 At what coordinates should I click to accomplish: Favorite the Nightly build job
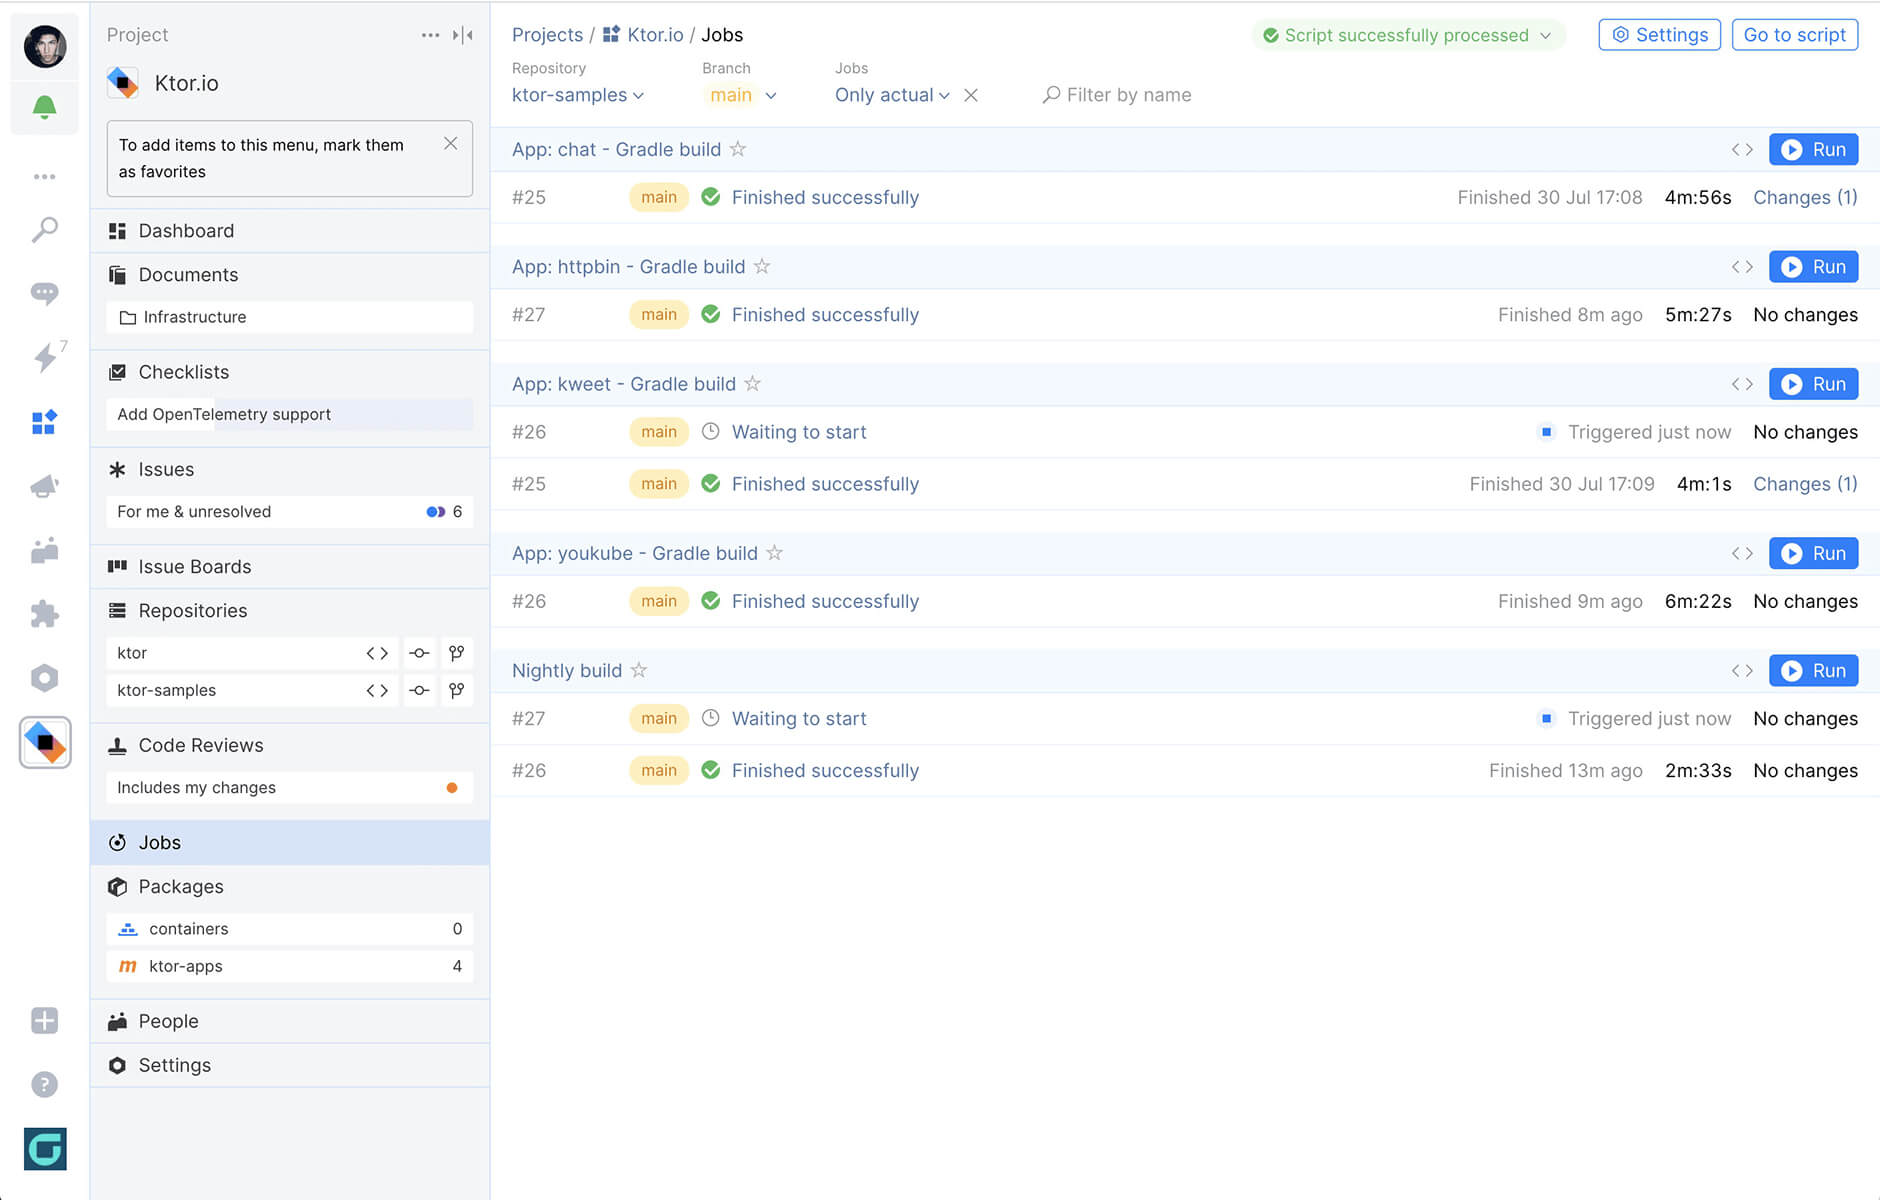click(x=639, y=670)
